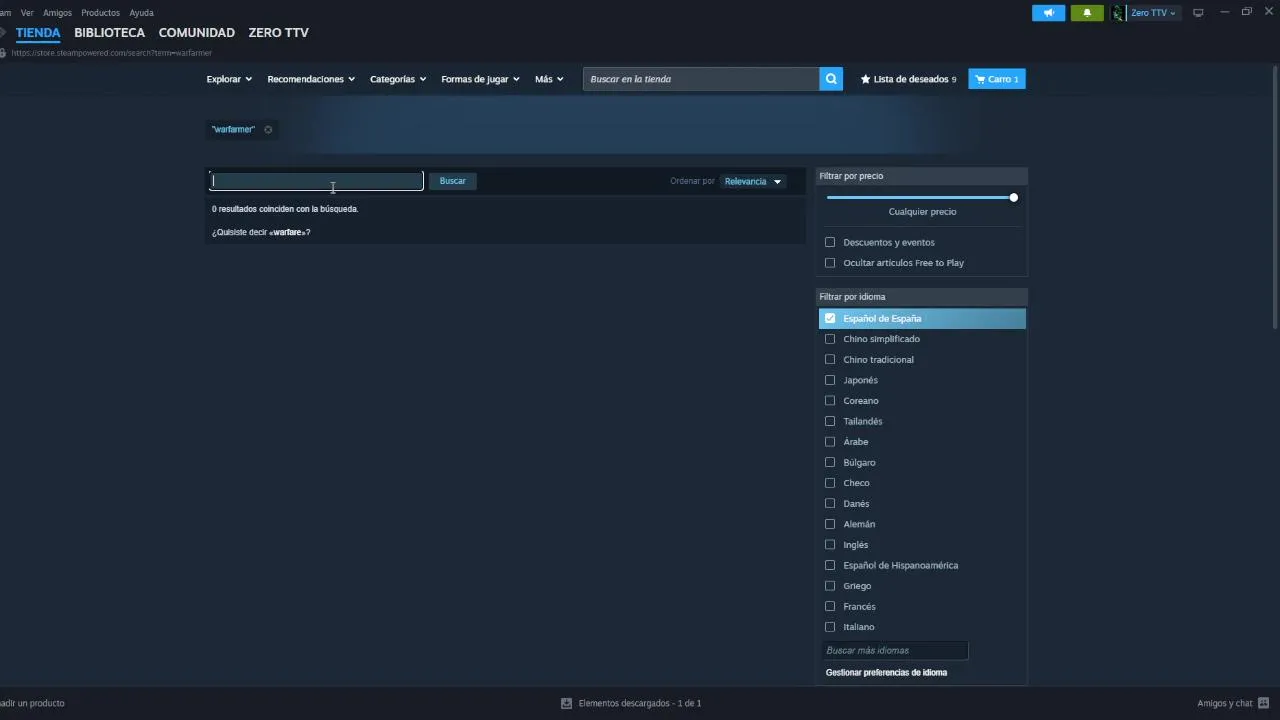This screenshot has height=720, width=1280.
Task: Collapse the Filtrar por idioma section
Action: (x=921, y=297)
